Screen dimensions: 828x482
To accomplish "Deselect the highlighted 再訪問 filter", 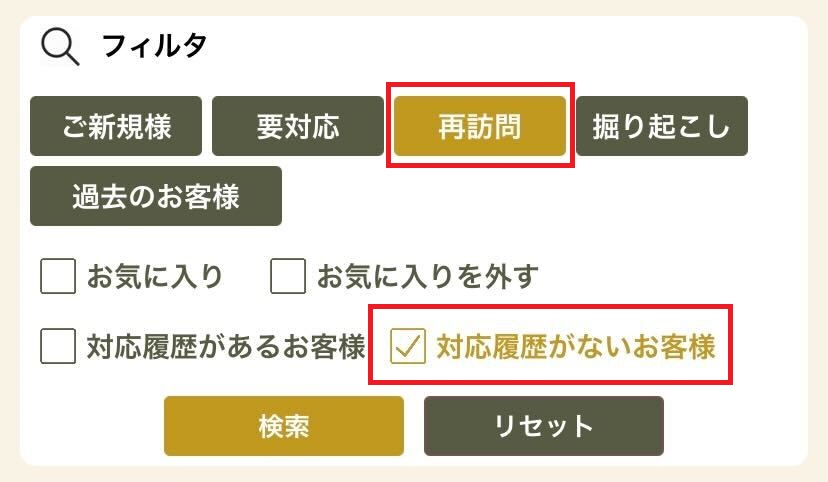I will pos(480,127).
